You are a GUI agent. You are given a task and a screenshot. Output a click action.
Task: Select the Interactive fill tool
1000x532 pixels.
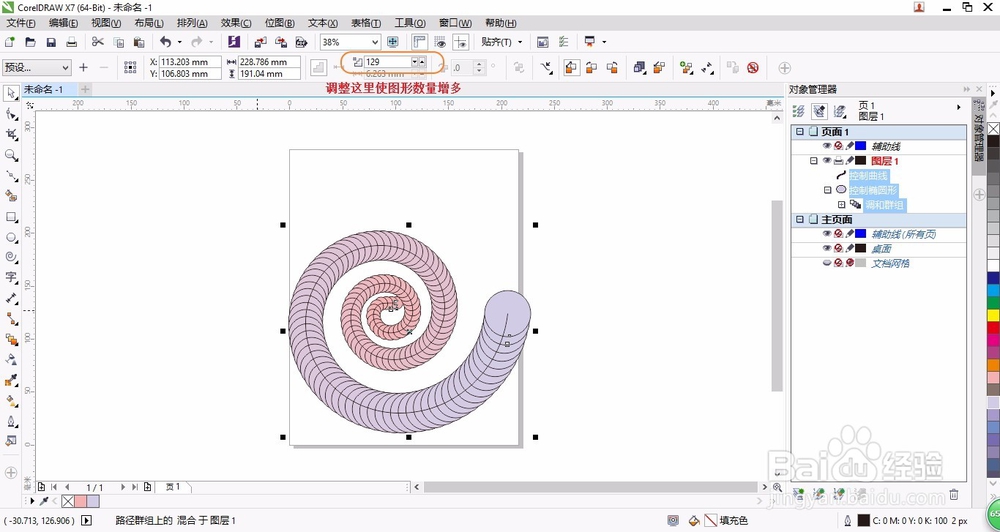[11, 401]
